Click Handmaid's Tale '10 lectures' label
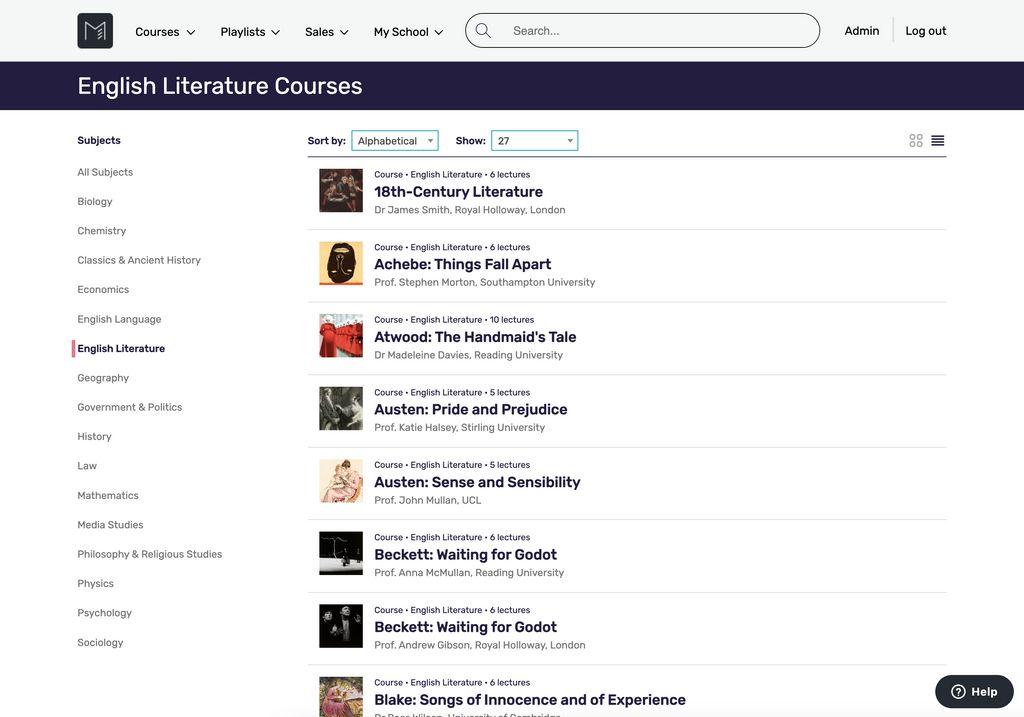Image resolution: width=1024 pixels, height=717 pixels. point(512,319)
